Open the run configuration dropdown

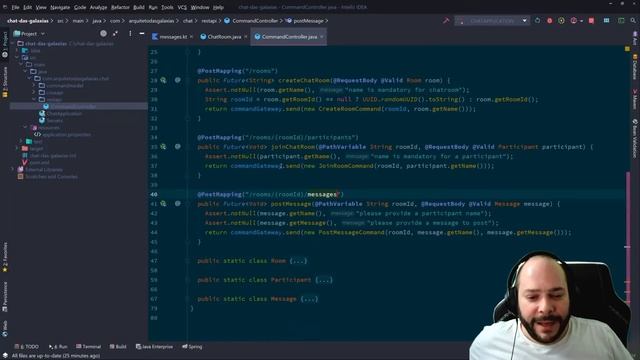click(491, 20)
